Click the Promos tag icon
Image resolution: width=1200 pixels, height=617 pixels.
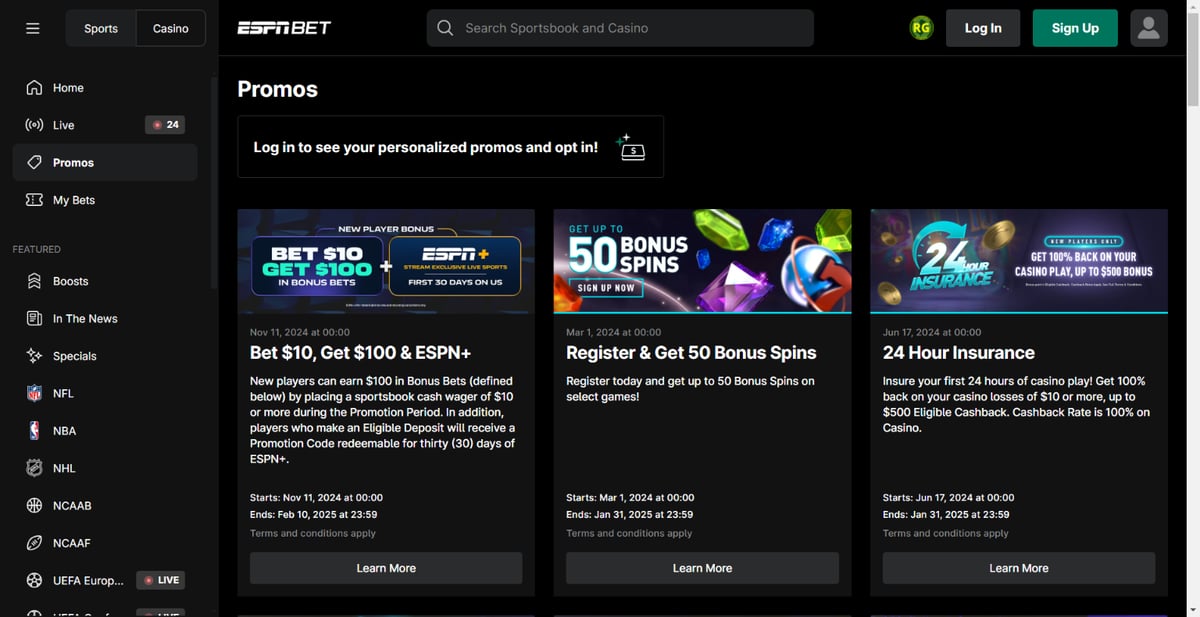(x=34, y=162)
